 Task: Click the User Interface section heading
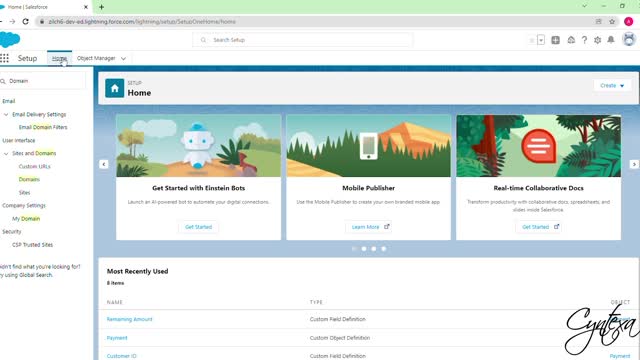19,140
